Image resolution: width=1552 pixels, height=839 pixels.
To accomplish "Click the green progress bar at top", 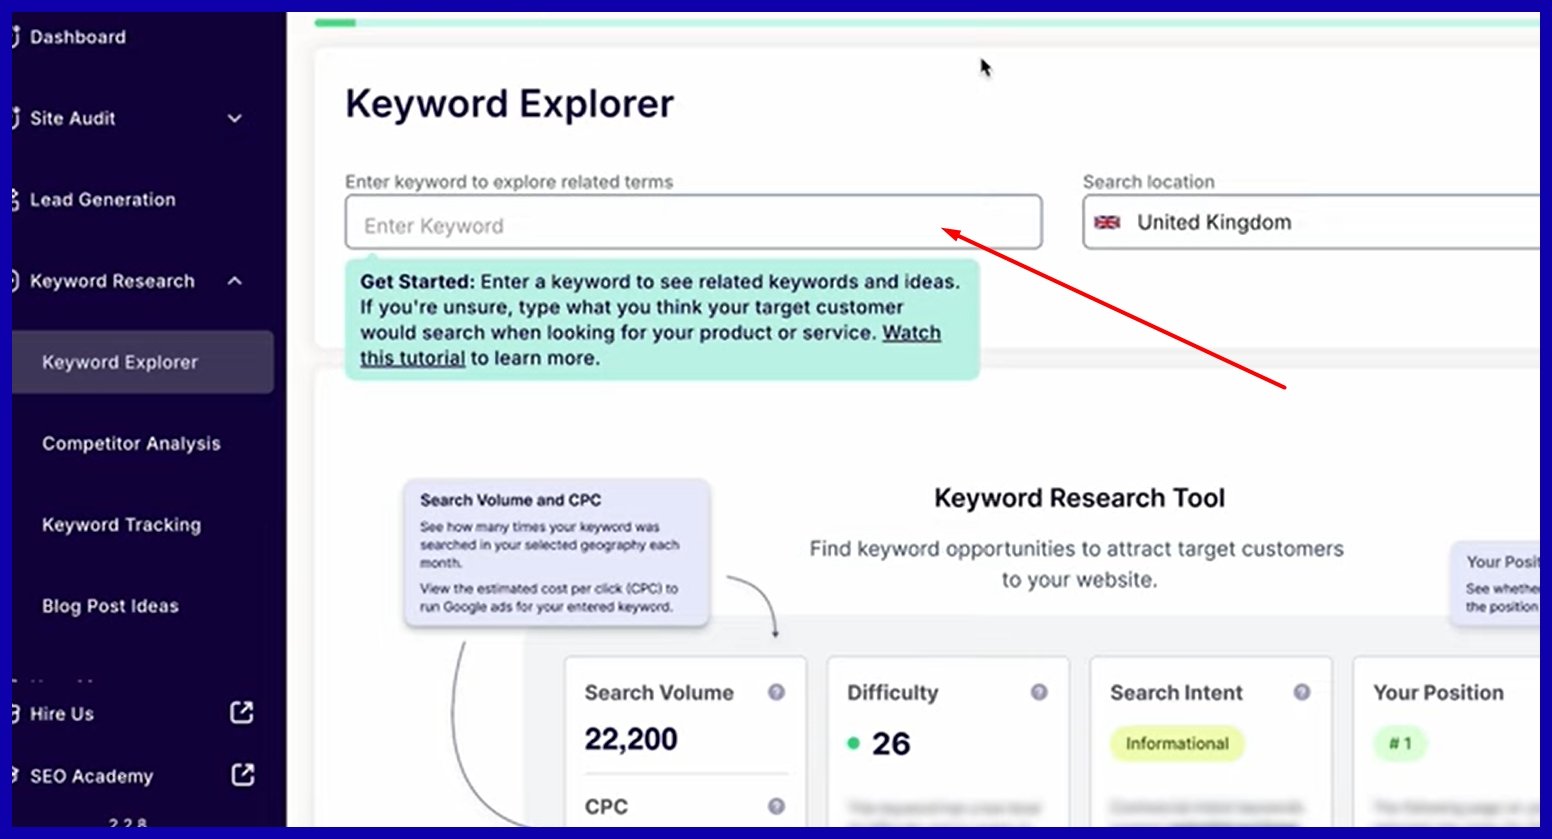I will [x=335, y=22].
